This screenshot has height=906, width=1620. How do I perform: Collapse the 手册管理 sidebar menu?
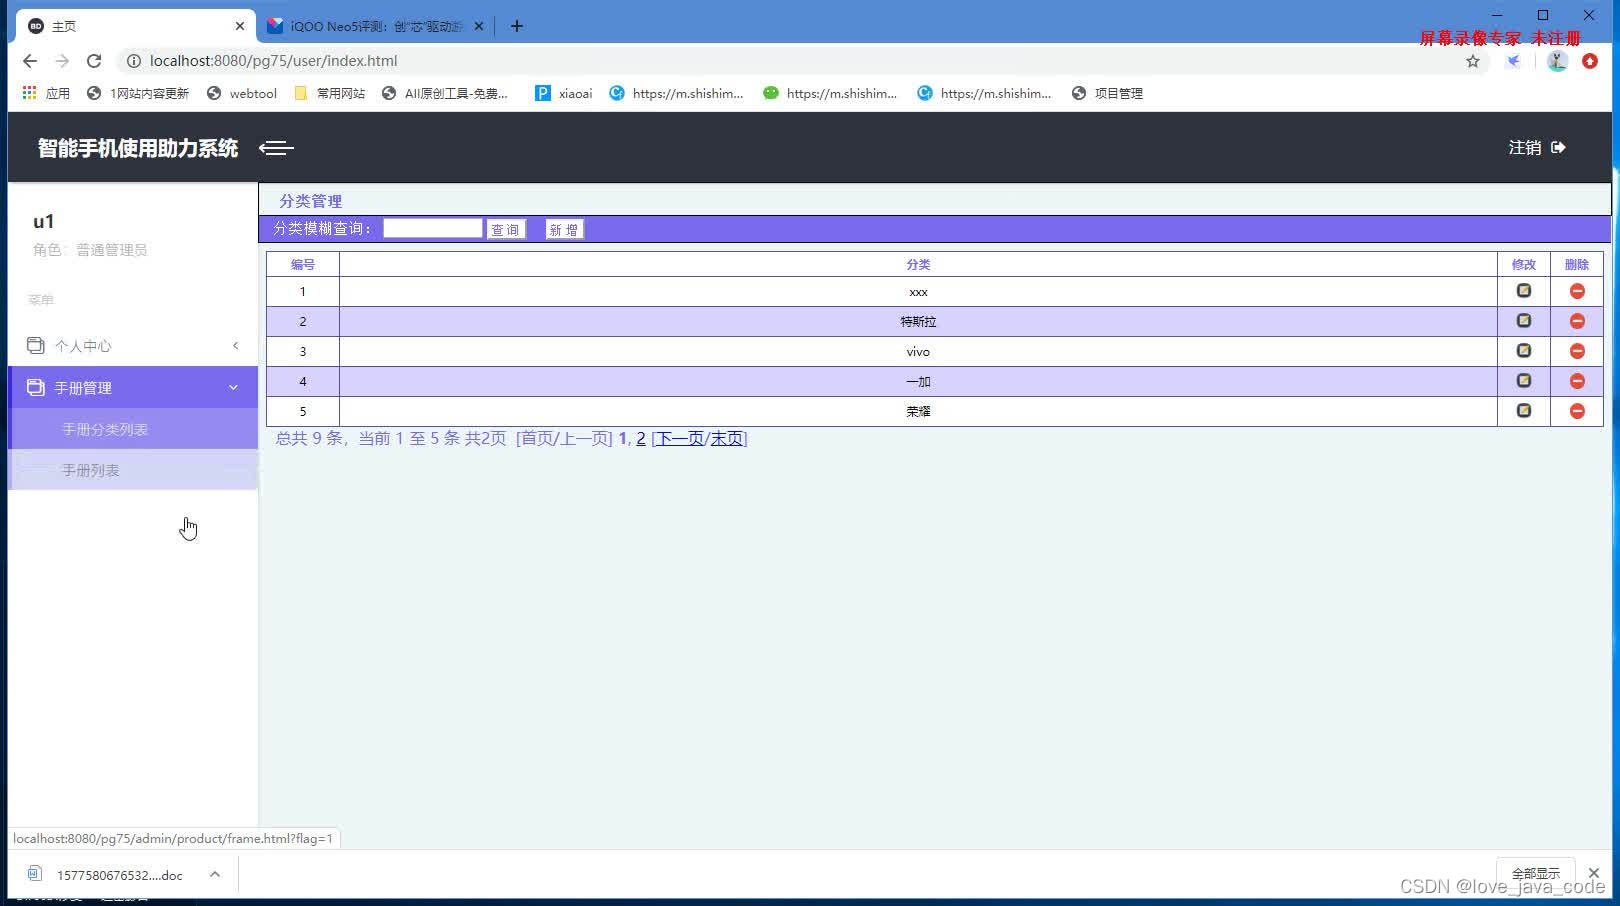pos(133,387)
